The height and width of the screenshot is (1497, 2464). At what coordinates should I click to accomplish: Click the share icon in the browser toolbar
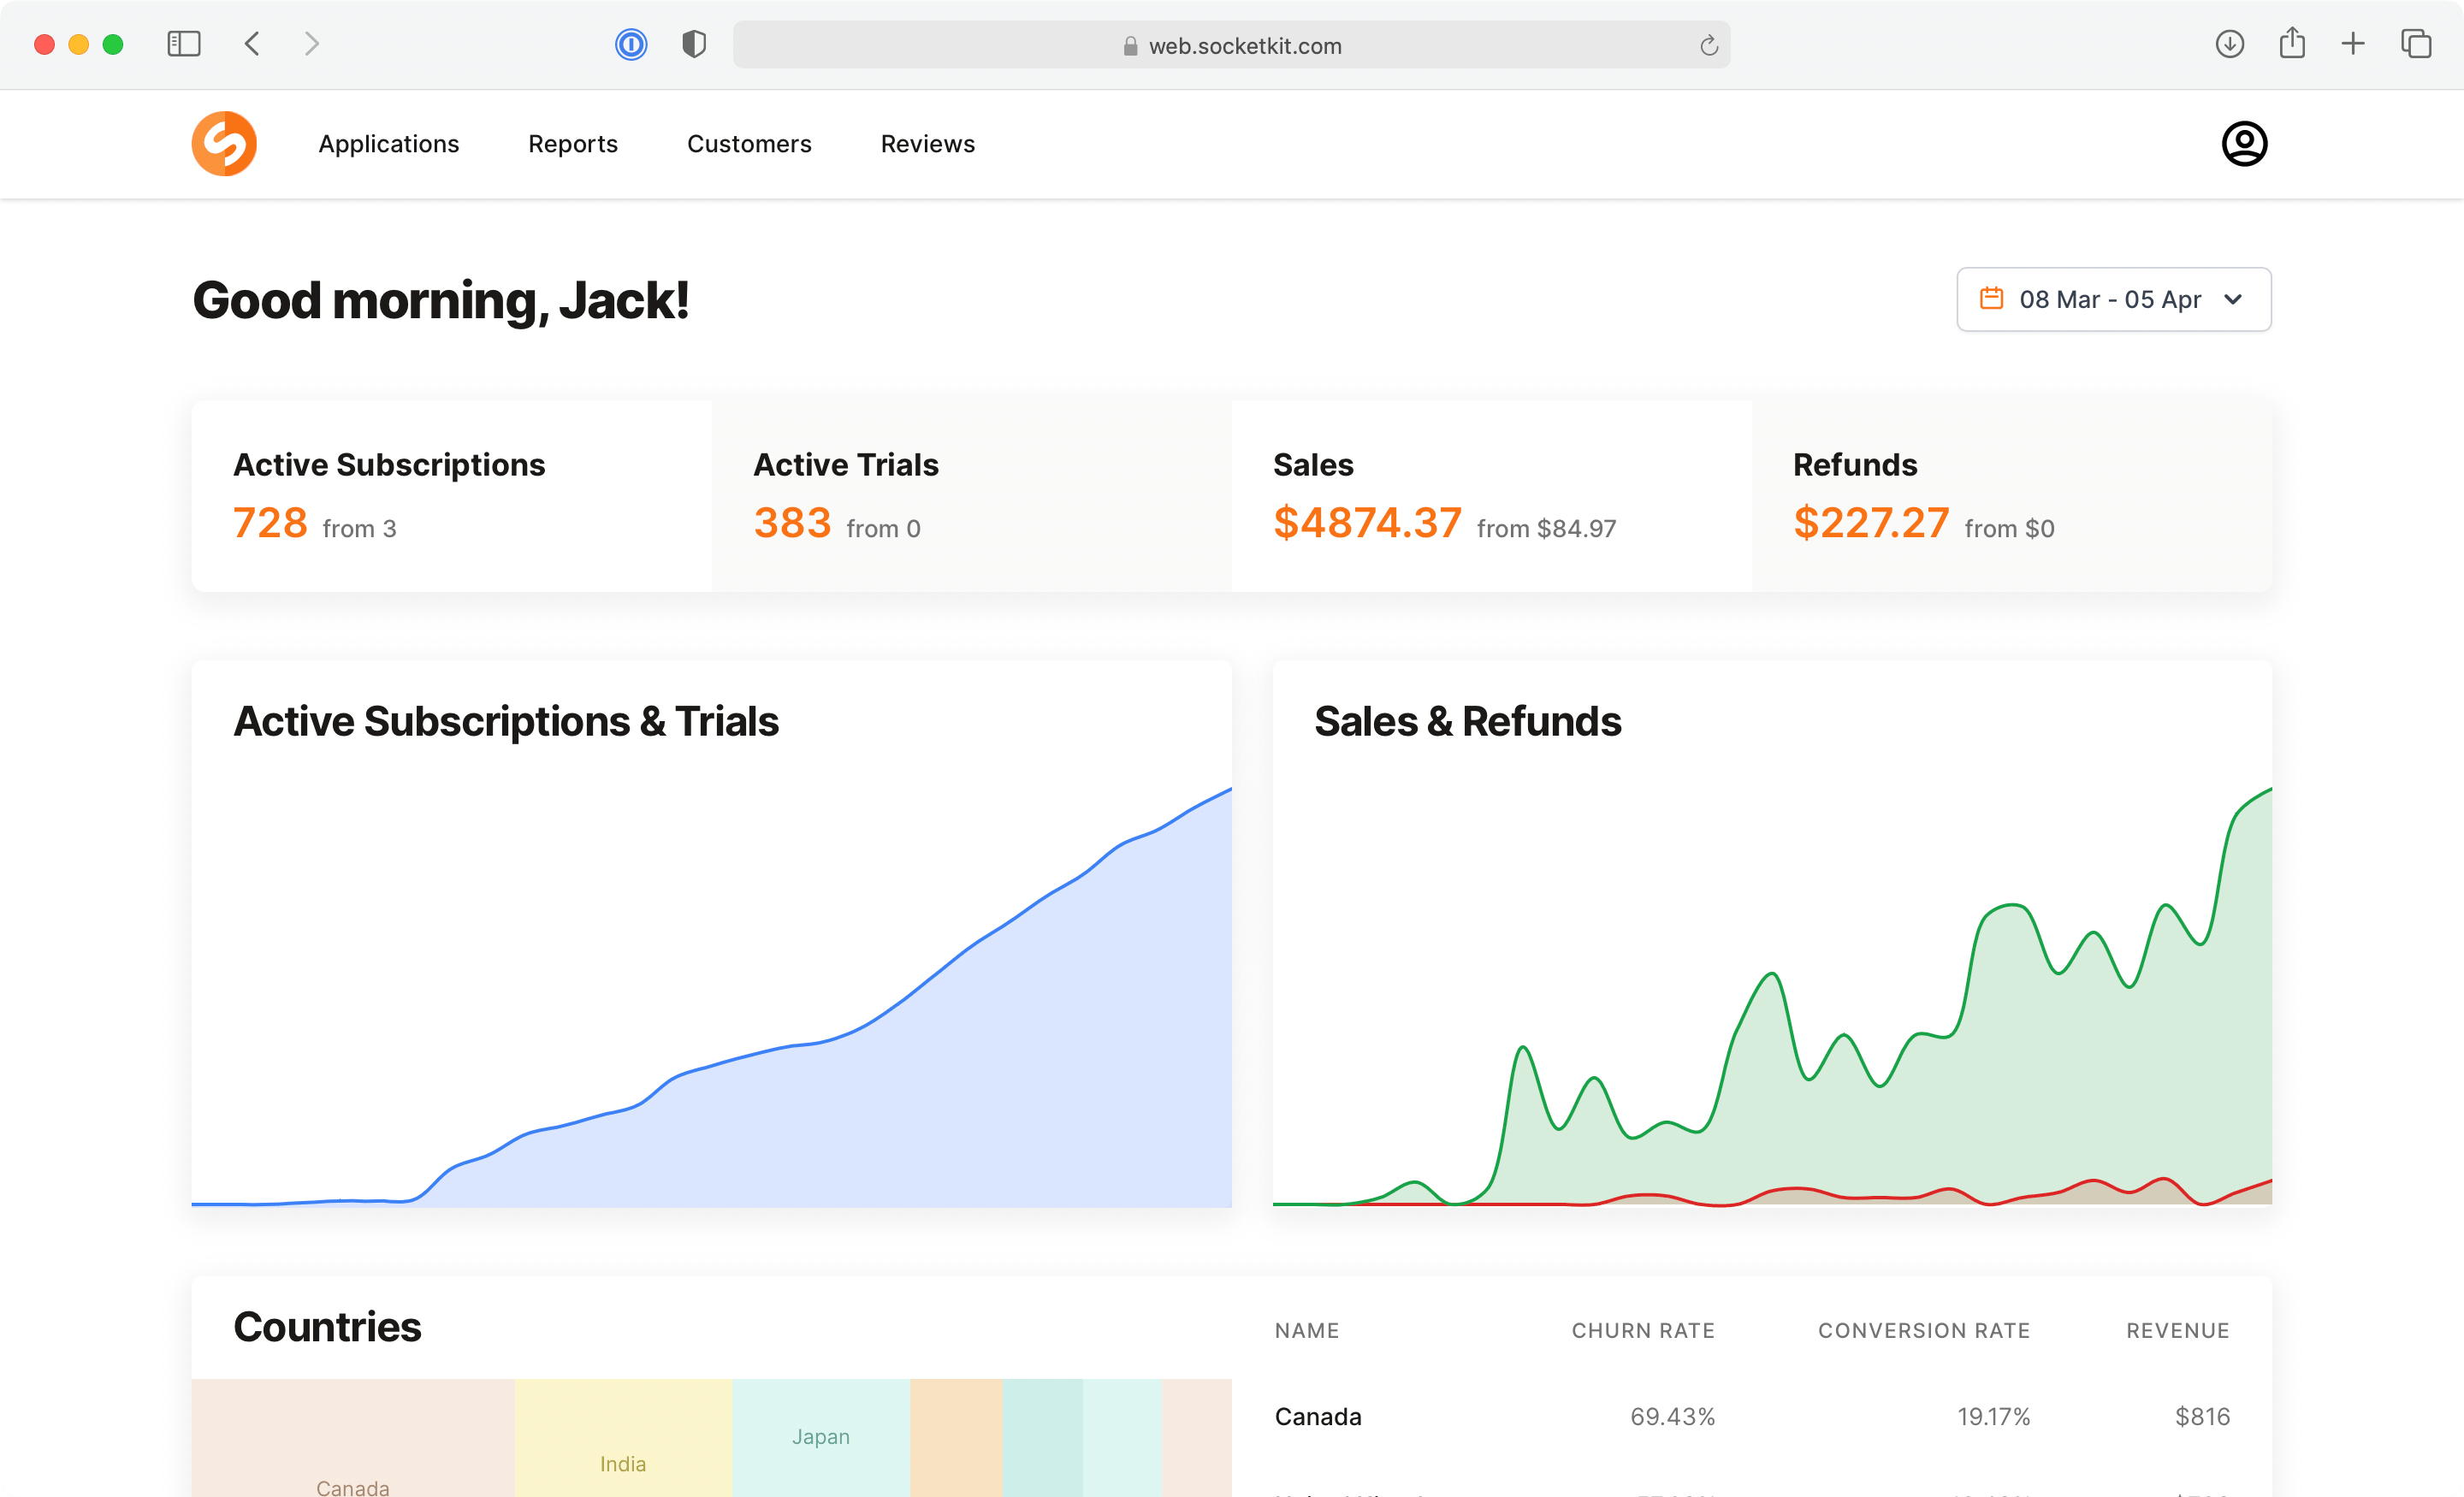pyautogui.click(x=2291, y=44)
